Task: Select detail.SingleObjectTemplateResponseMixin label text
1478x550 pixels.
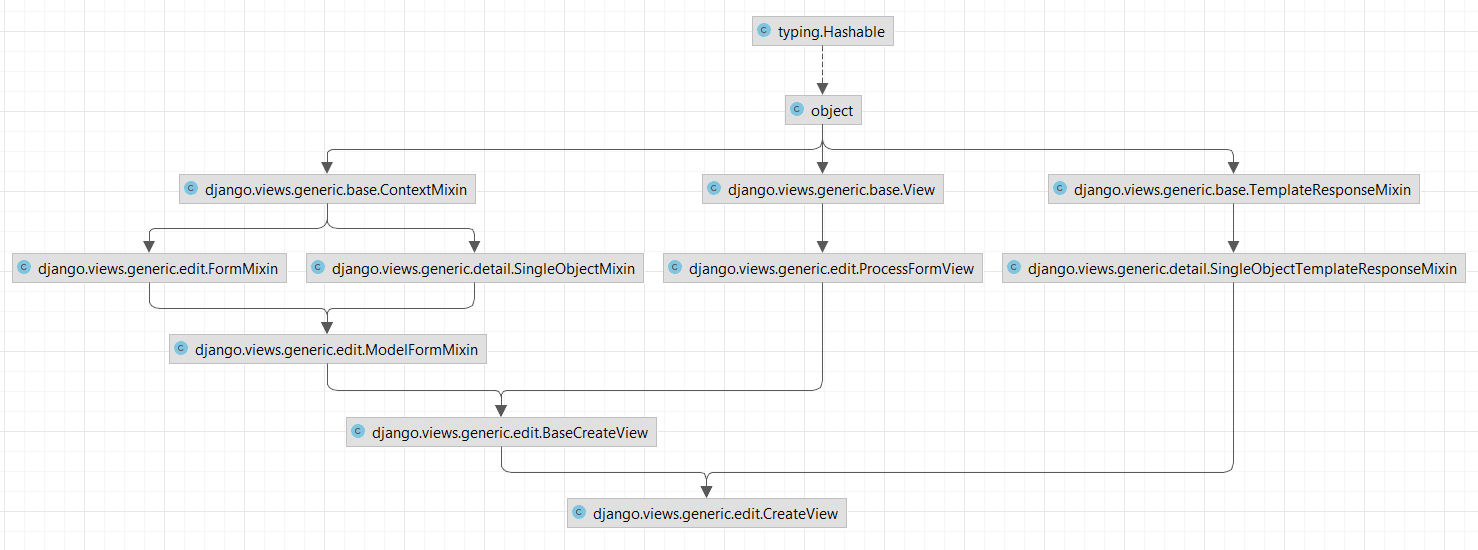Action: 1242,269
